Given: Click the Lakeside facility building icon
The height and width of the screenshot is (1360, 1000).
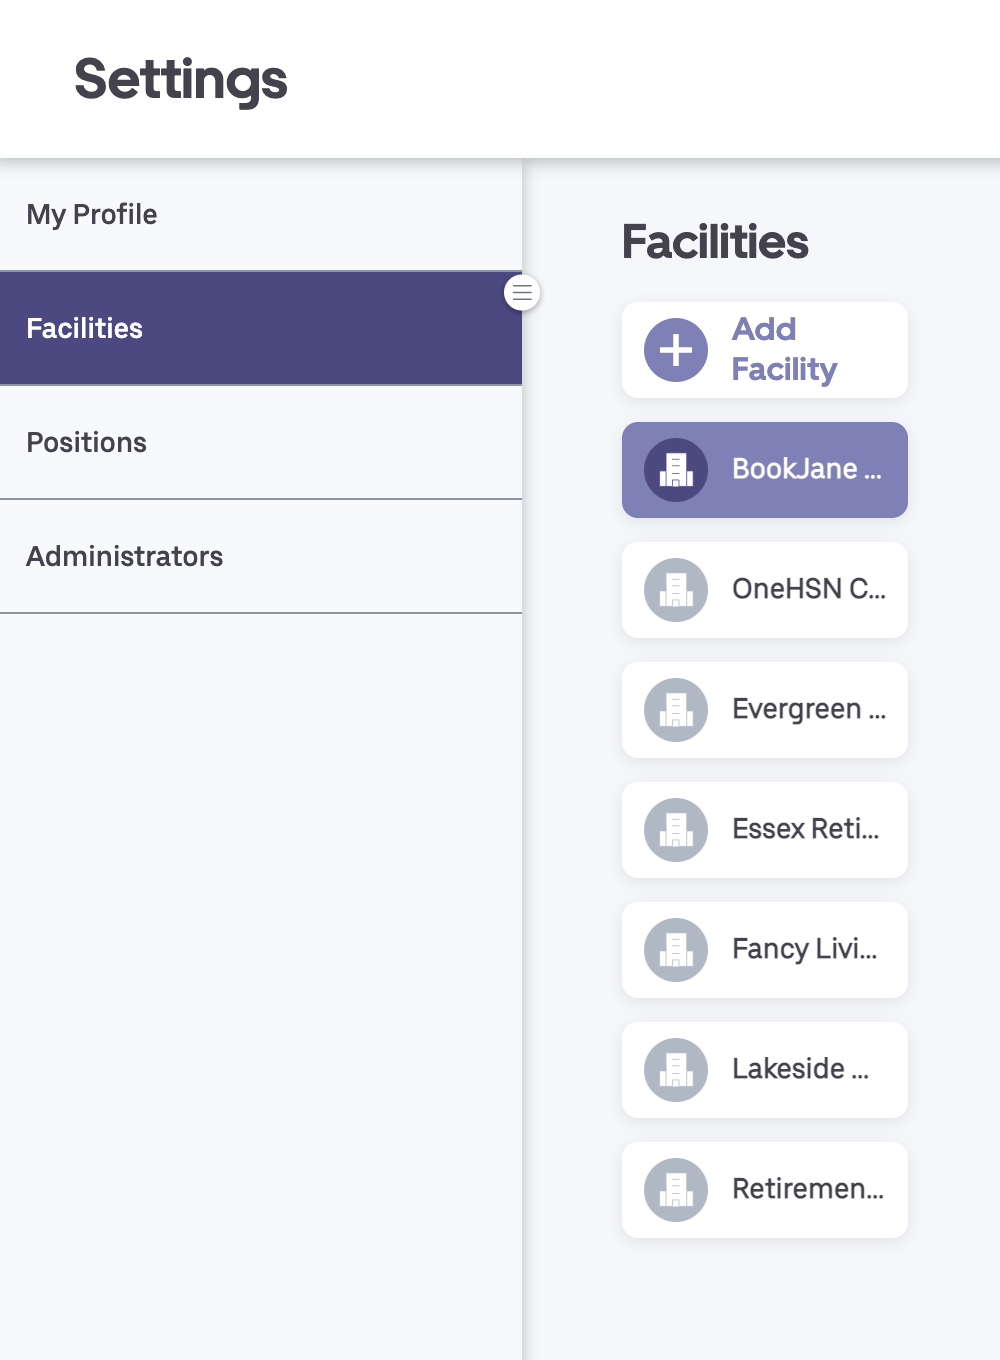Looking at the screenshot, I should (675, 1070).
